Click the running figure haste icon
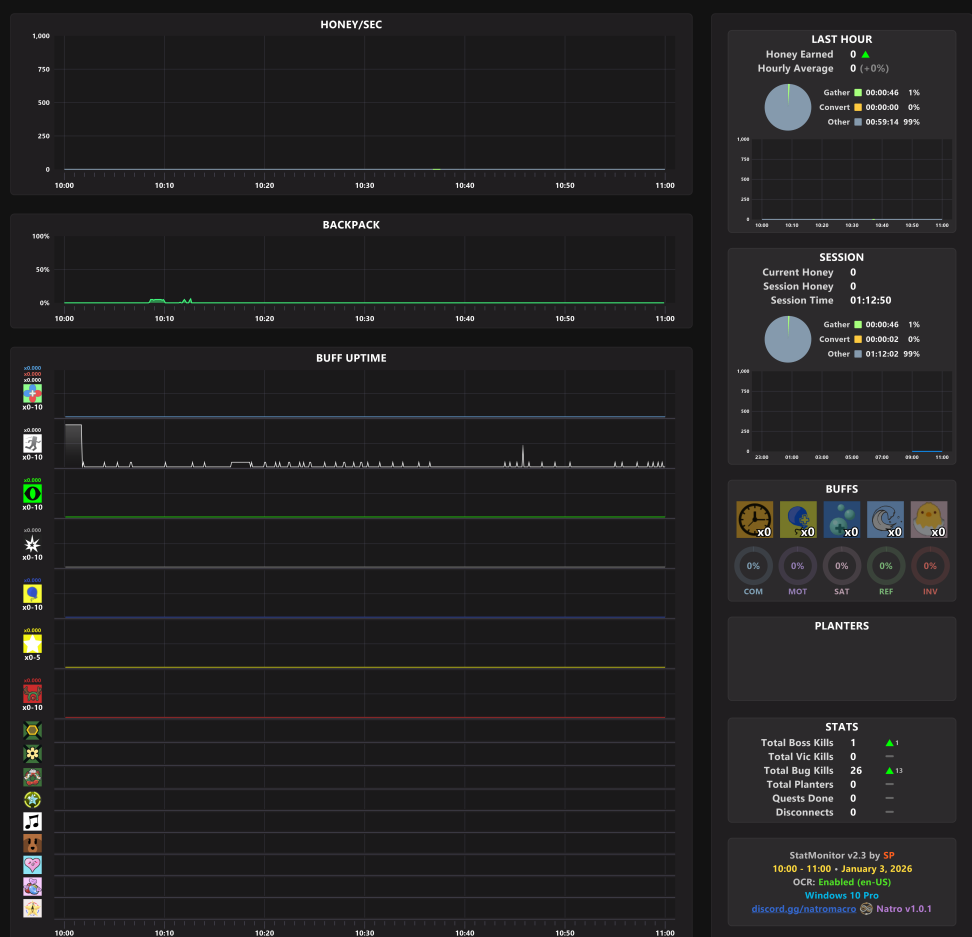 (32, 444)
